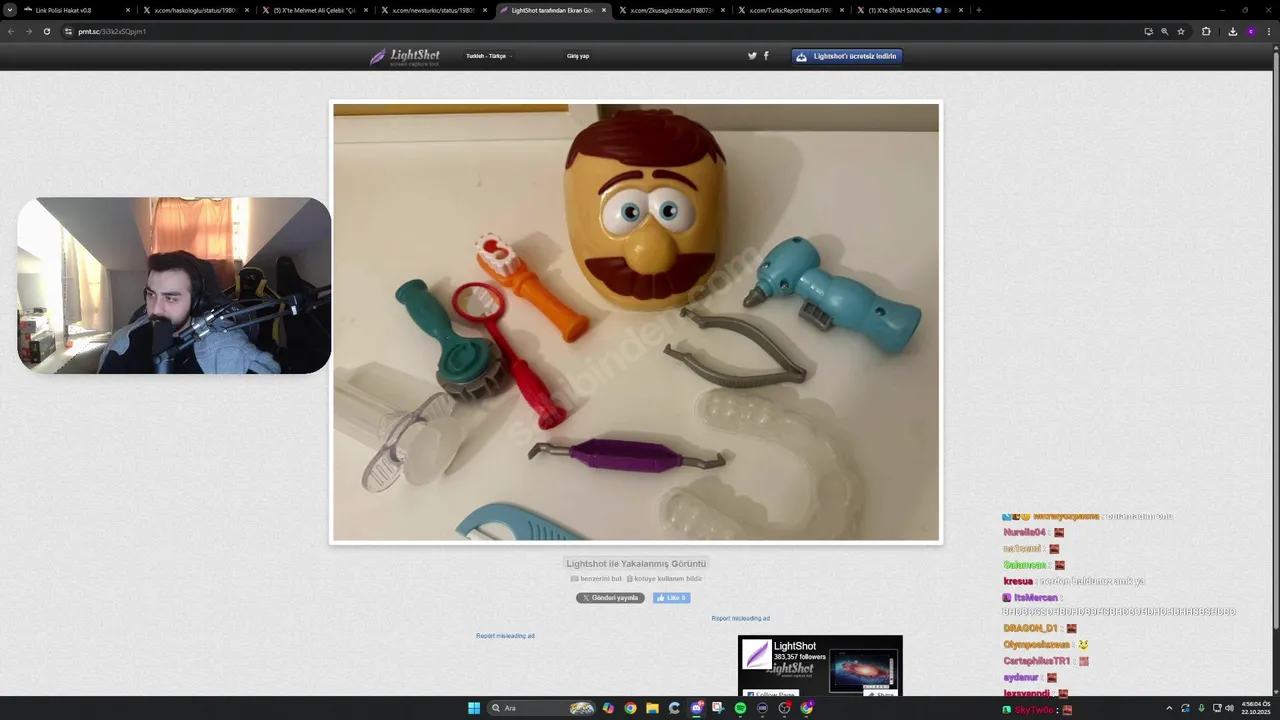Click Report misleading ad link above LightShot widget
Image resolution: width=1280 pixels, height=720 pixels.
pyautogui.click(x=740, y=619)
